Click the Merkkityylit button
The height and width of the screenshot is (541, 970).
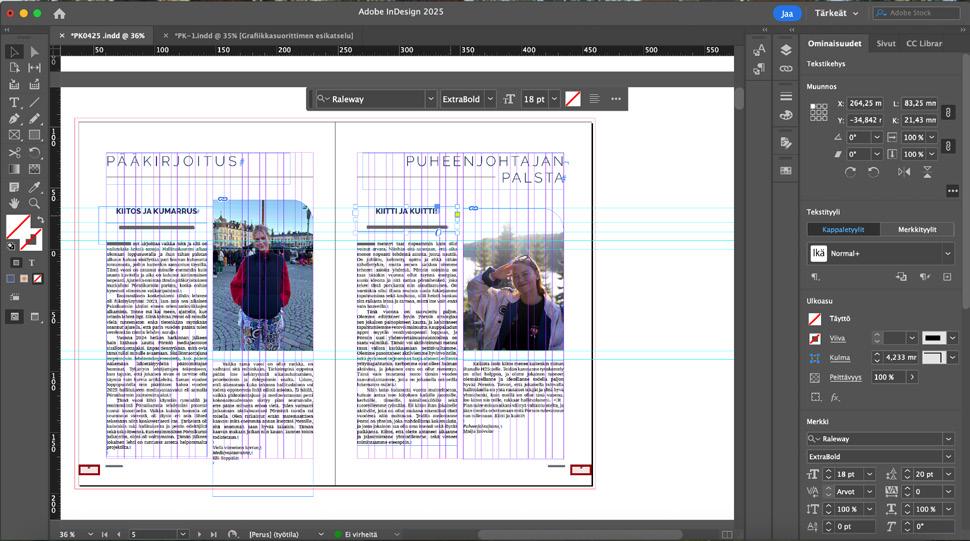pyautogui.click(x=915, y=229)
